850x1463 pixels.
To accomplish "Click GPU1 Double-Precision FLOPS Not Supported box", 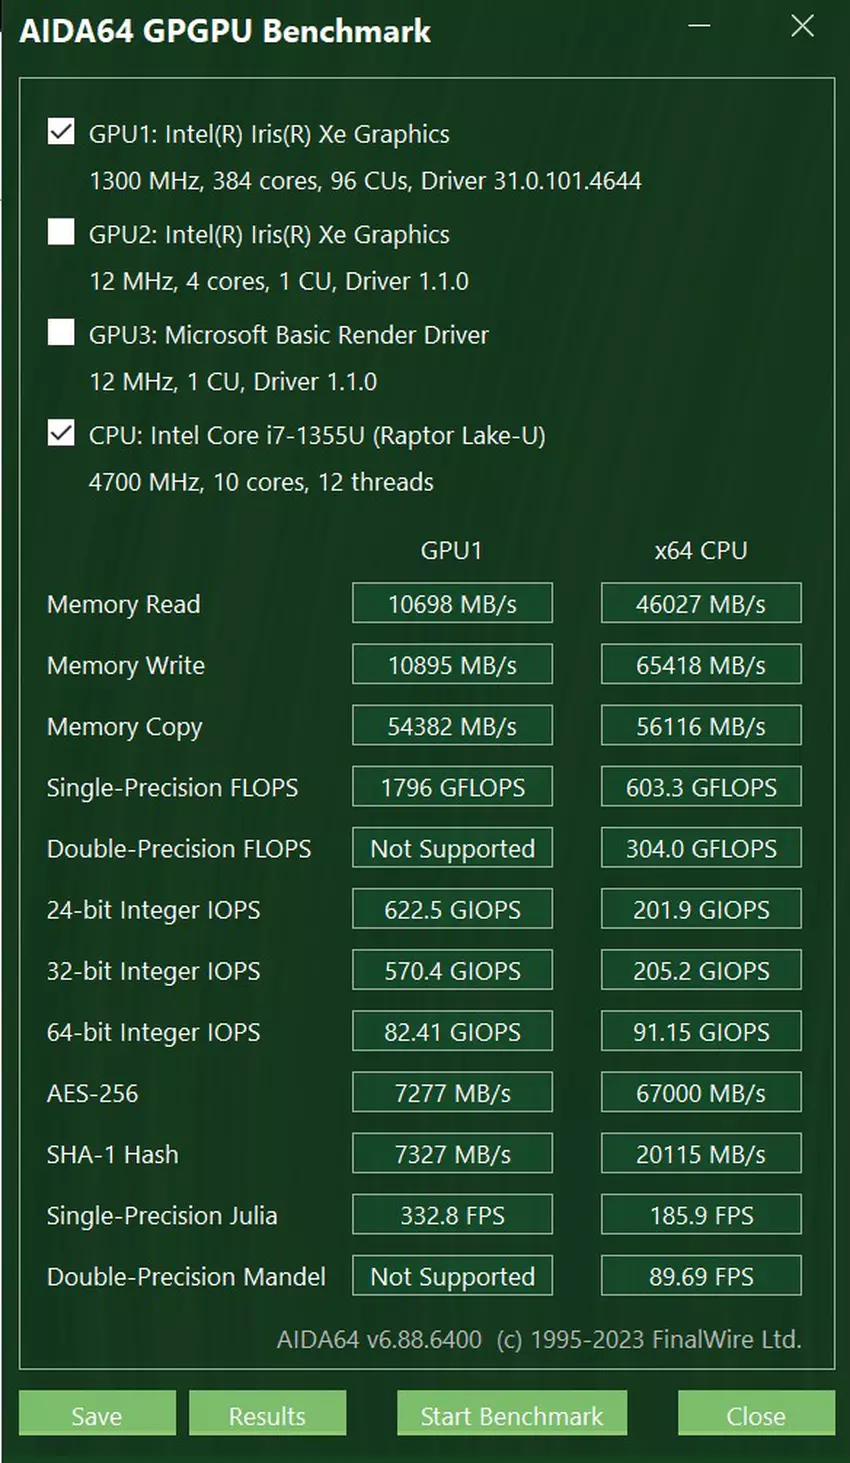I will pos(452,848).
